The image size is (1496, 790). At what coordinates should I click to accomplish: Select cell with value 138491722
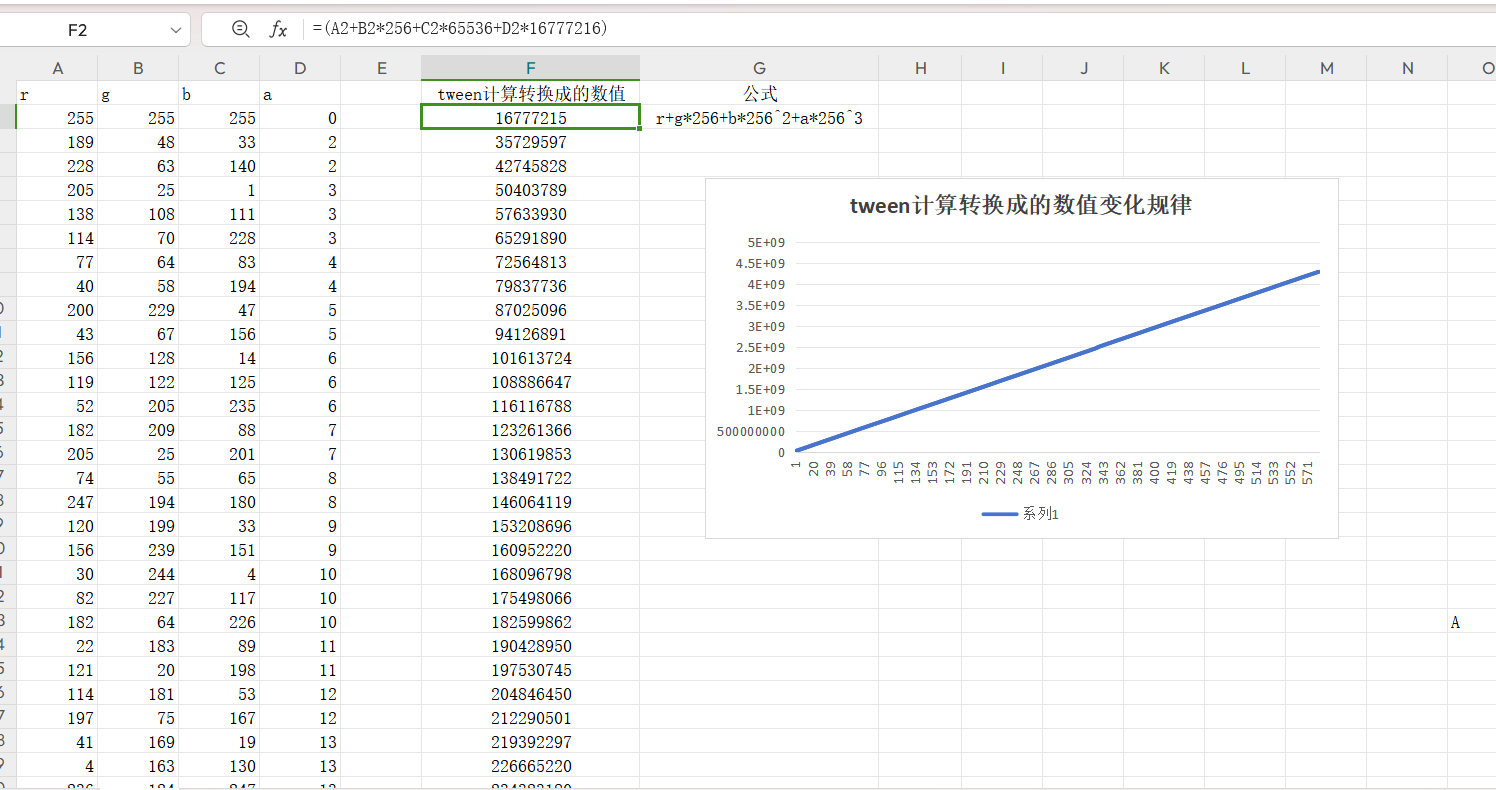[531, 478]
